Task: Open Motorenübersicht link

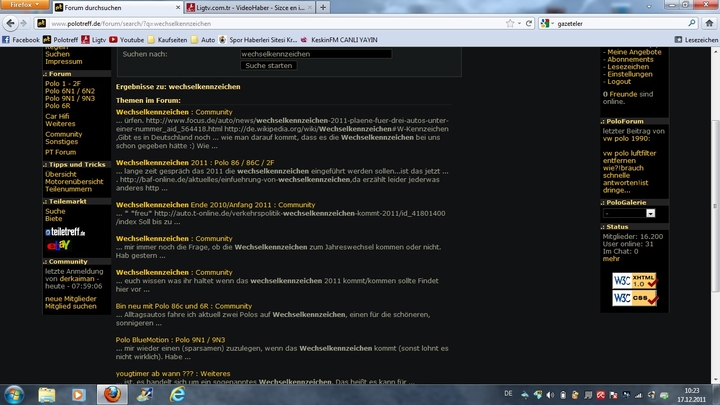Action: [74, 182]
